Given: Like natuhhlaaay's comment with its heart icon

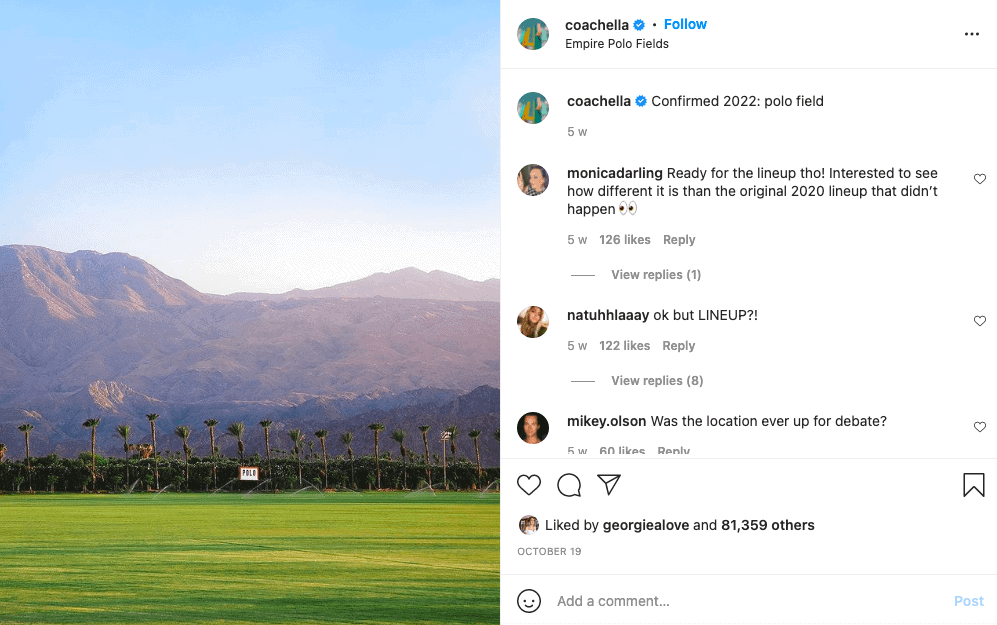Looking at the screenshot, I should tap(980, 321).
